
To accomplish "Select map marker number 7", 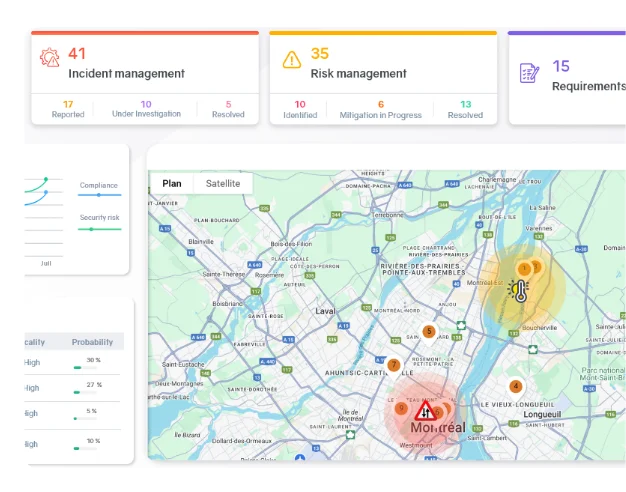I will [x=394, y=366].
